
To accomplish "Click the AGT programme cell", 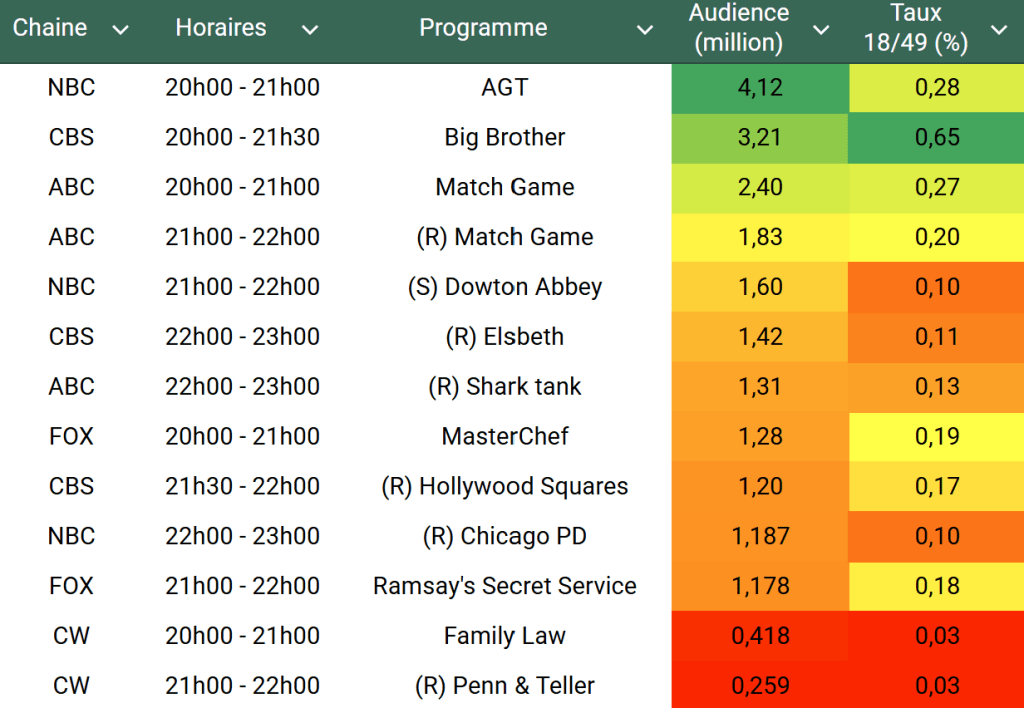I will 505,88.
